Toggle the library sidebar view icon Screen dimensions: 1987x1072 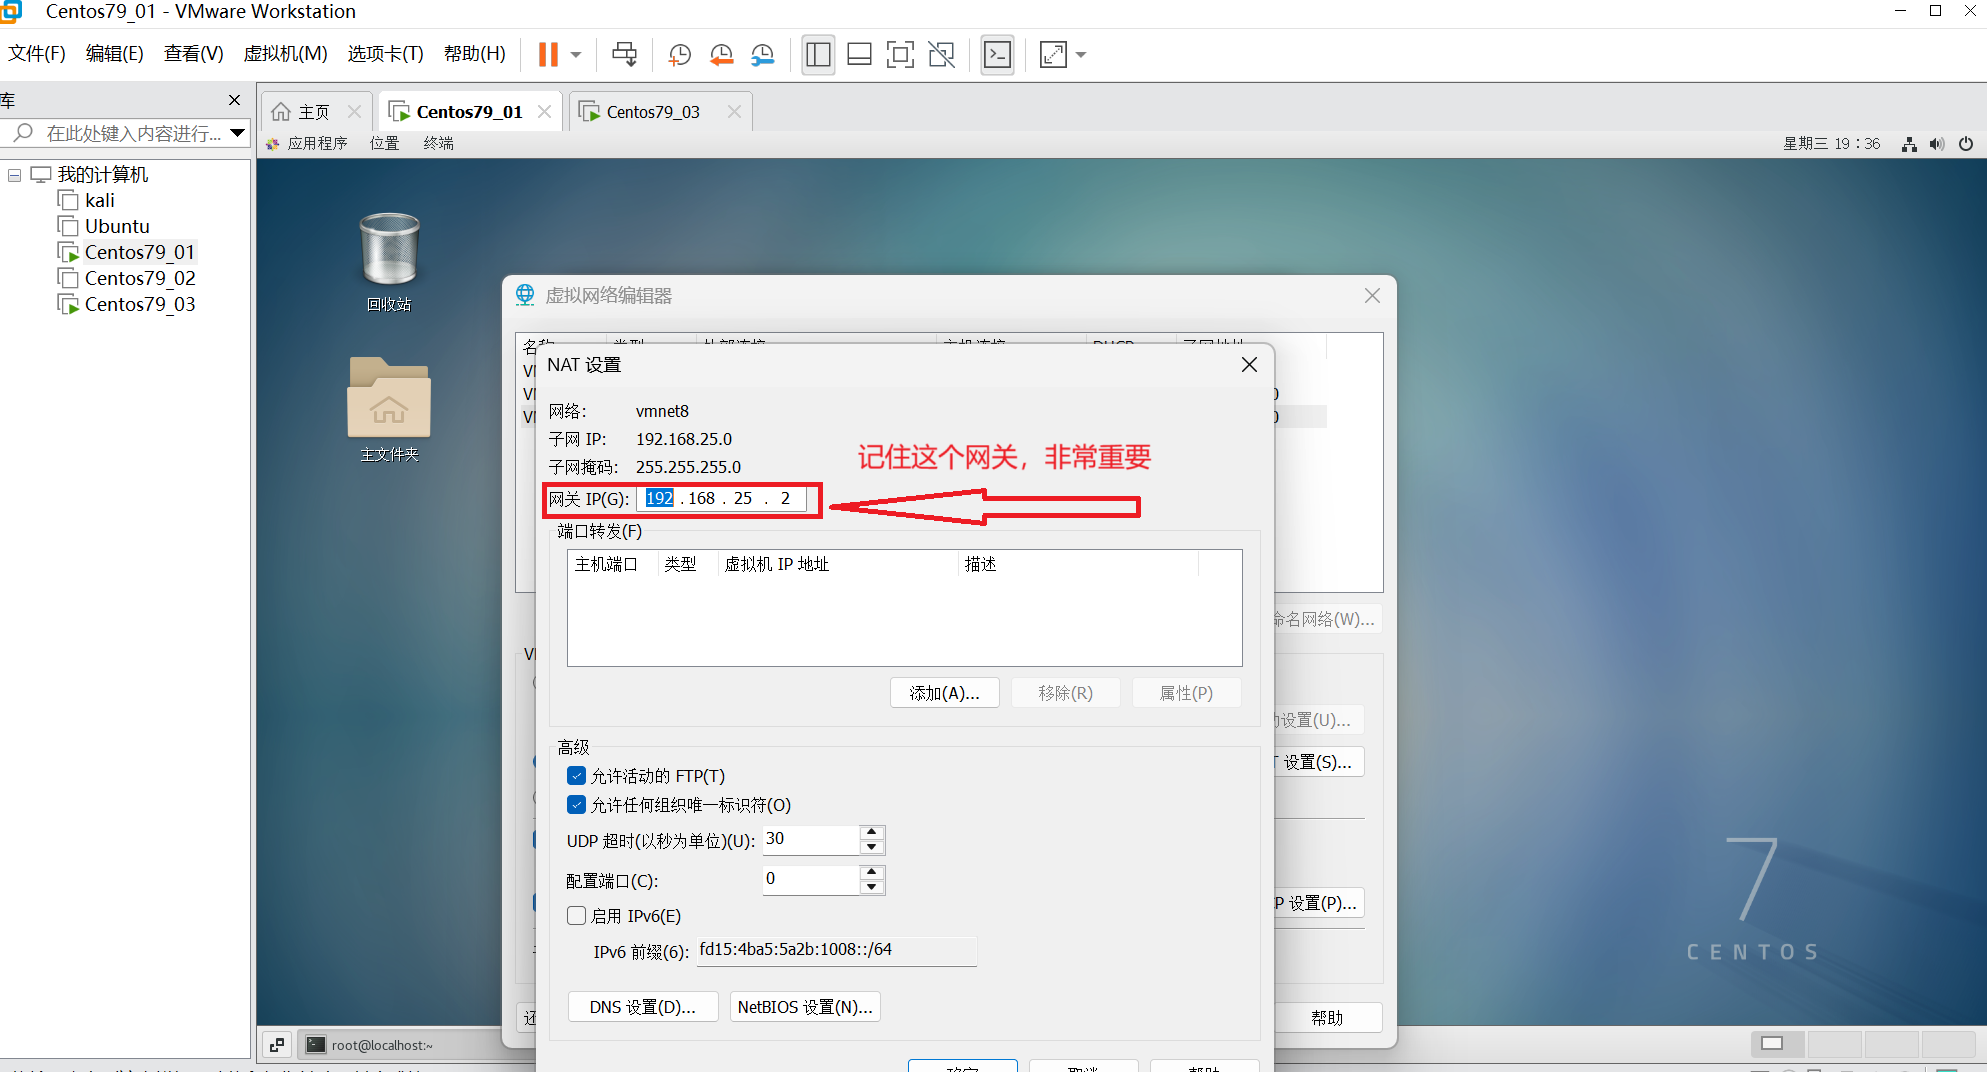[x=818, y=54]
